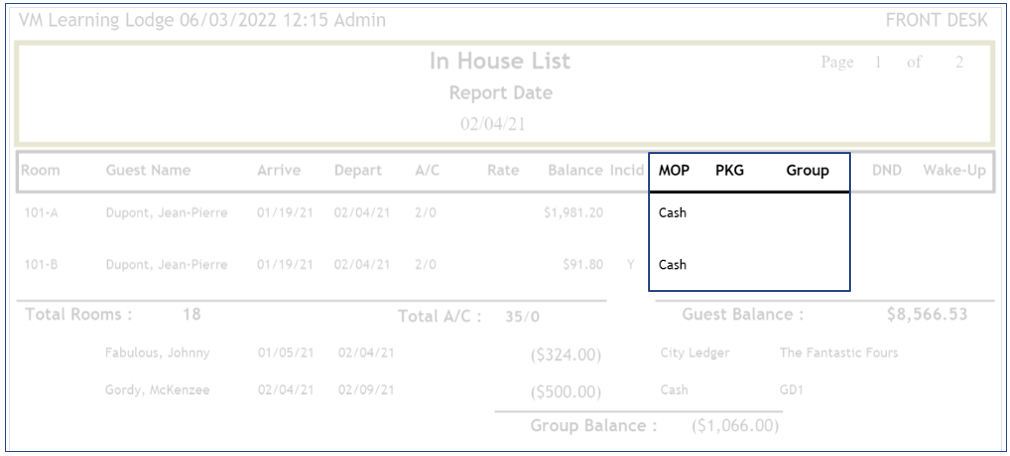Click the MOP column header
This screenshot has width=1010, height=456.
click(x=672, y=171)
